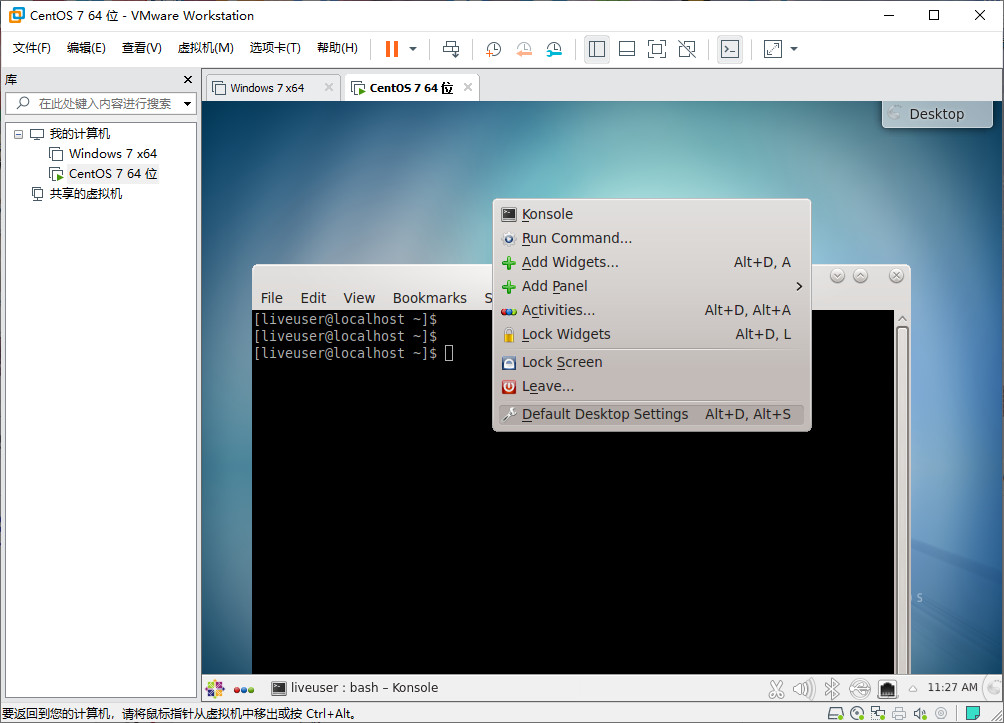Select the liveuser bash Konsole taskbar entry

coord(355,688)
